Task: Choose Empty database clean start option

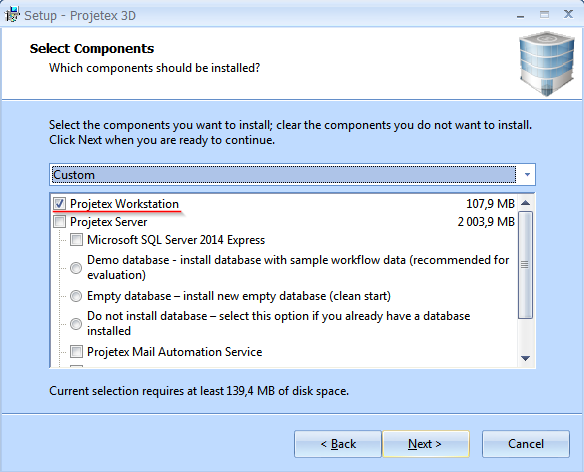Action: [x=76, y=296]
